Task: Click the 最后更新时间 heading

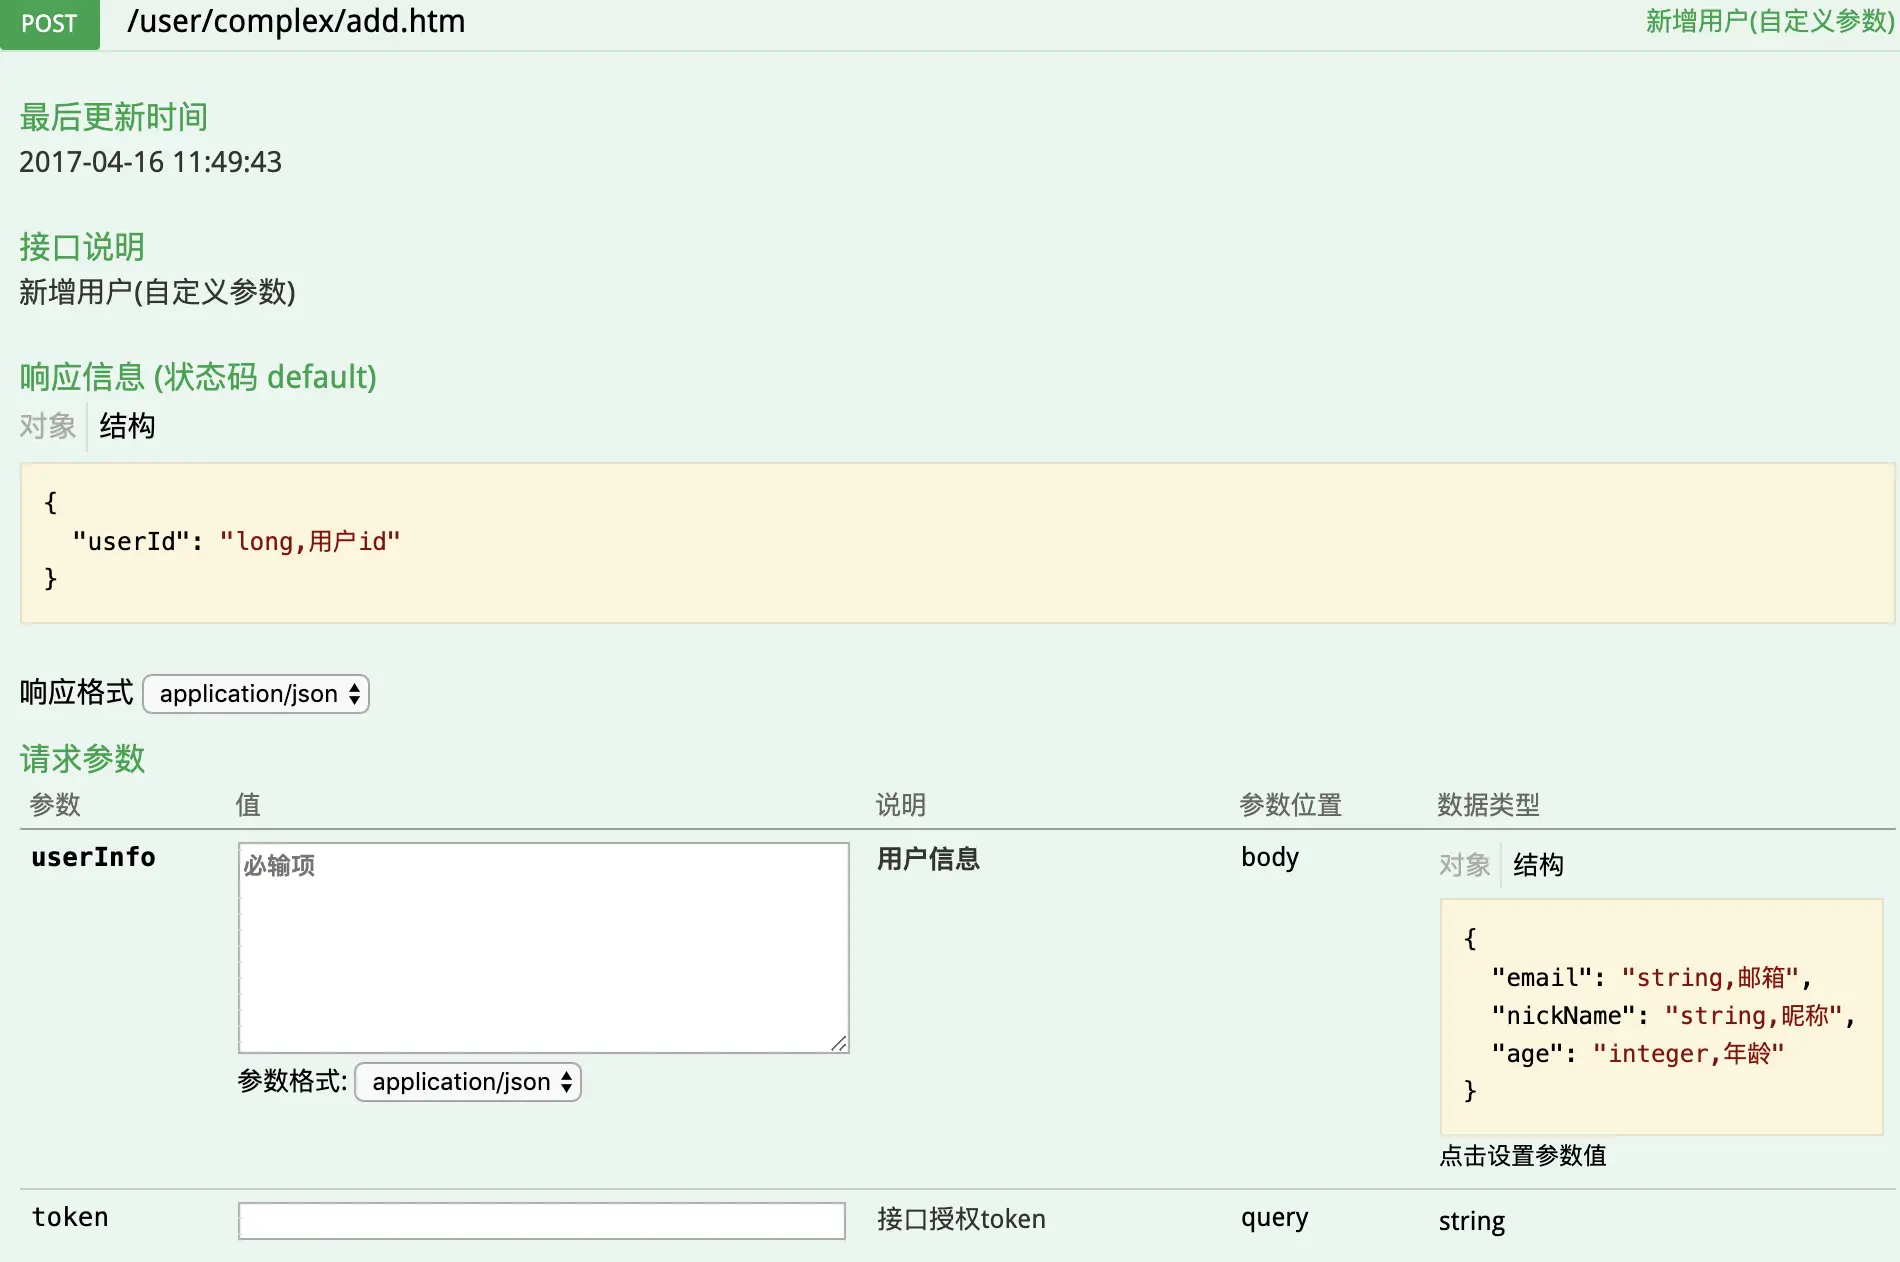Action: 114,117
